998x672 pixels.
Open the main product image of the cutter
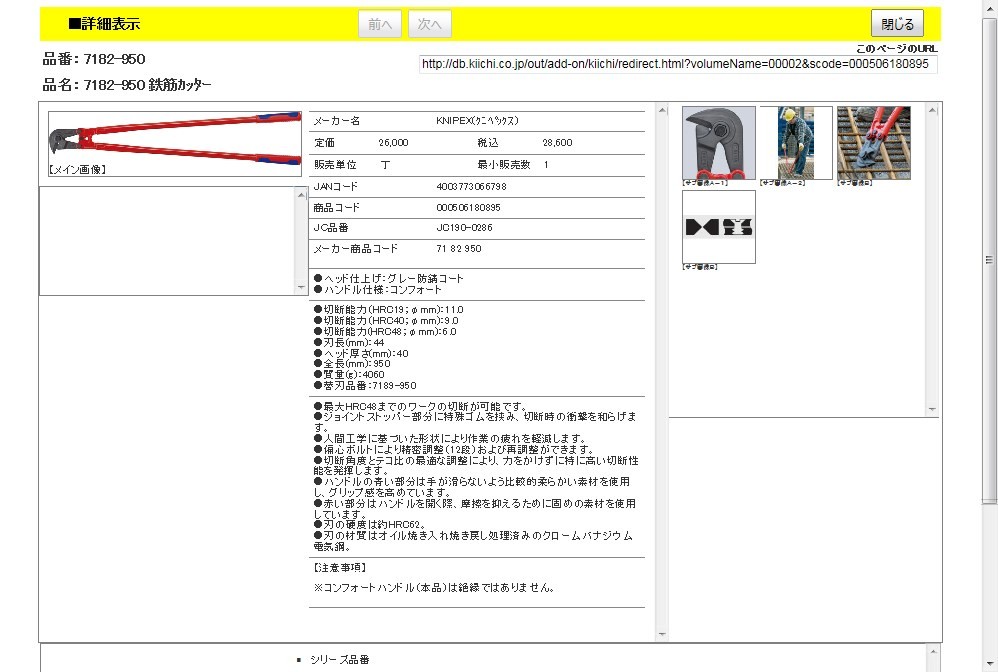click(x=174, y=144)
